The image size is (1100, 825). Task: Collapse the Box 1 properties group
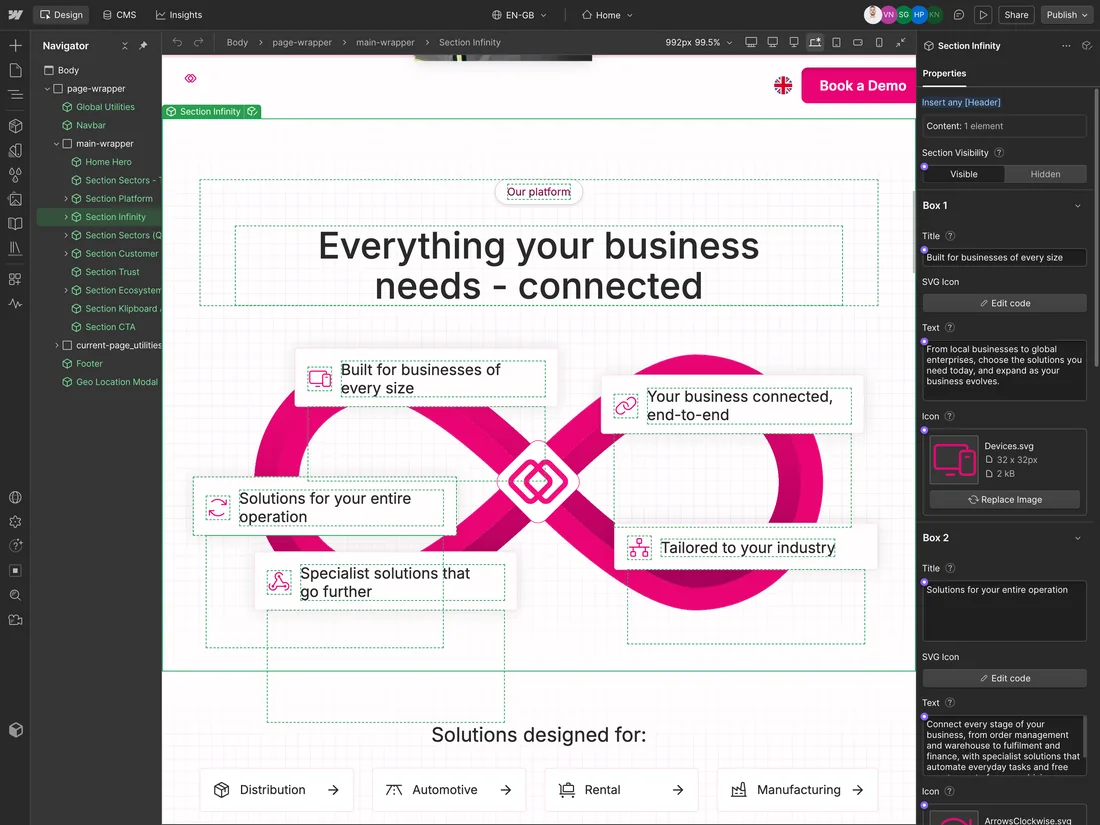(x=1078, y=206)
